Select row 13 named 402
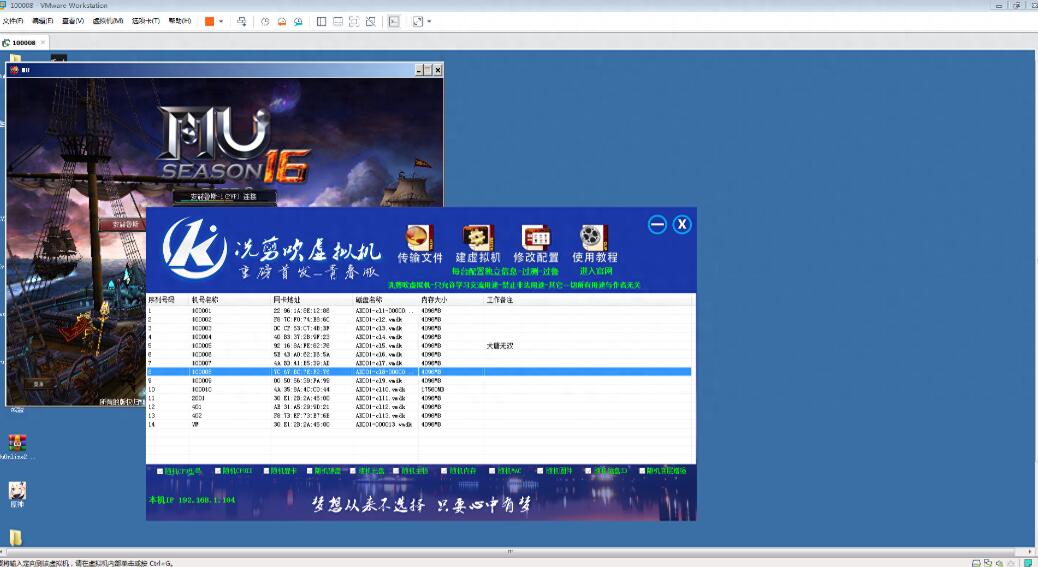Viewport: 1038px width, 567px height. coord(419,415)
